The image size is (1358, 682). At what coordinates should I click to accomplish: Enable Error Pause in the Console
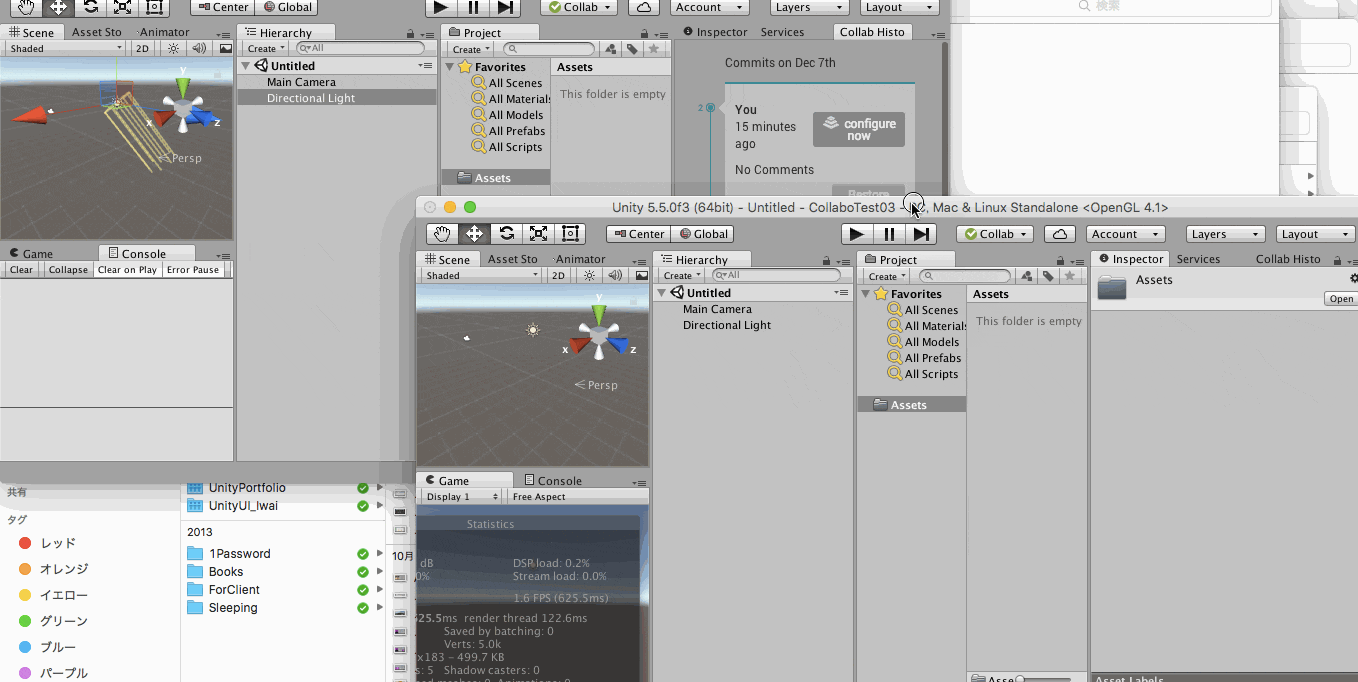pyautogui.click(x=193, y=269)
